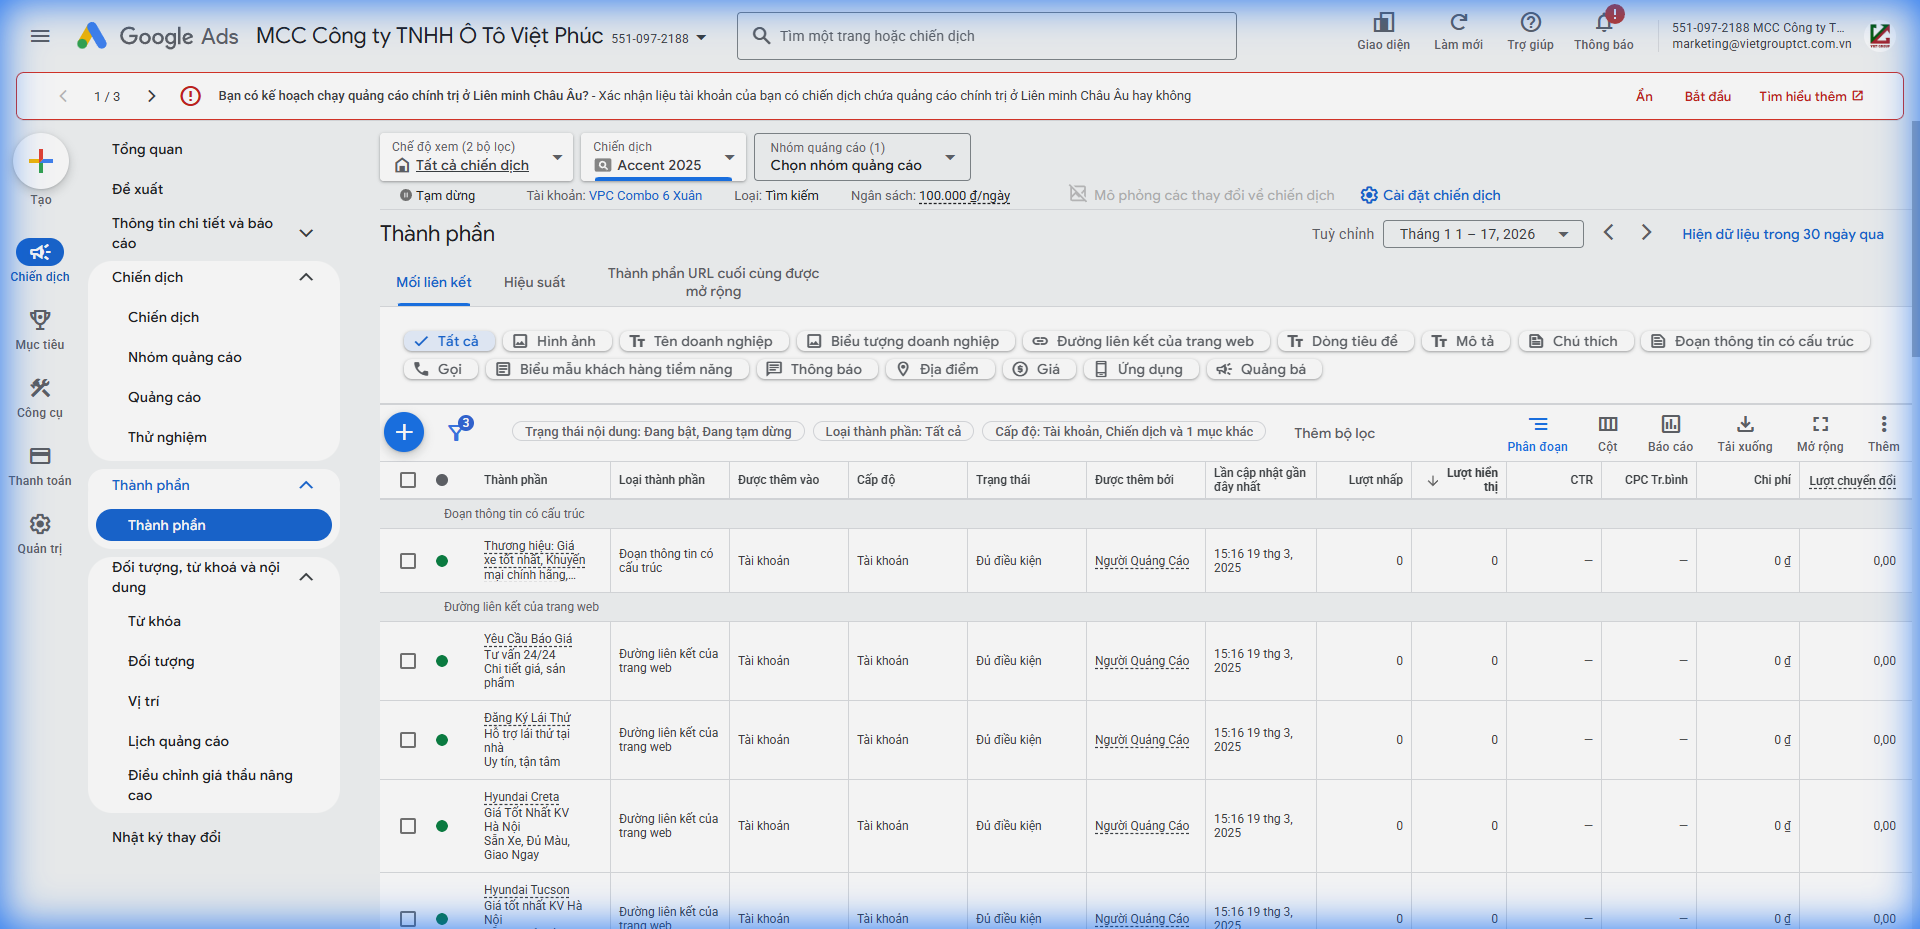Toggle the select-all checkbox in table header

pos(408,480)
